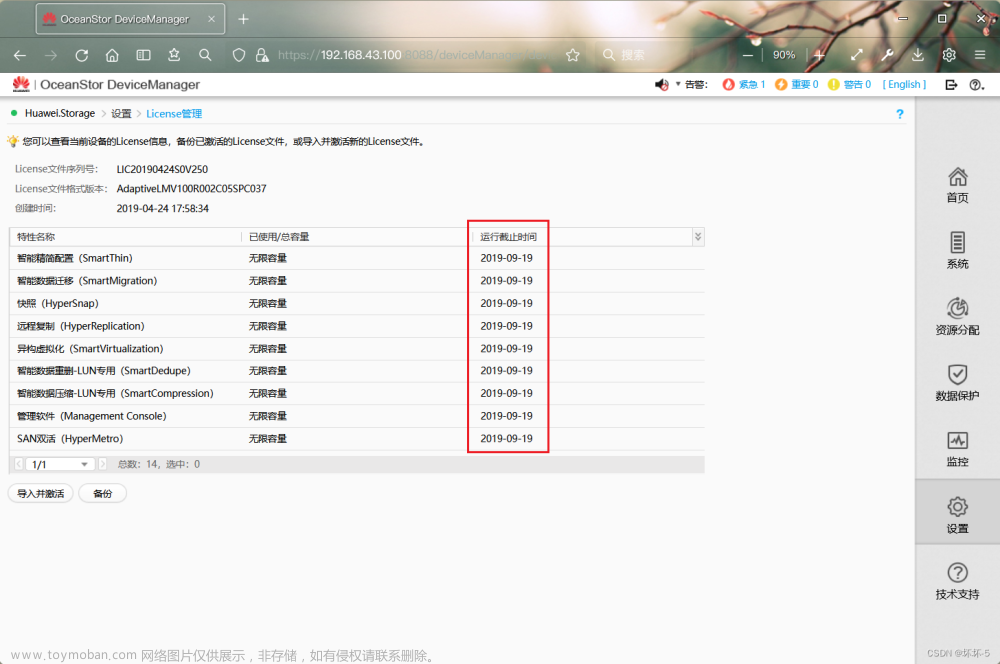Click the padlock site security icon
Viewport: 1000px width, 664px height.
[x=261, y=55]
